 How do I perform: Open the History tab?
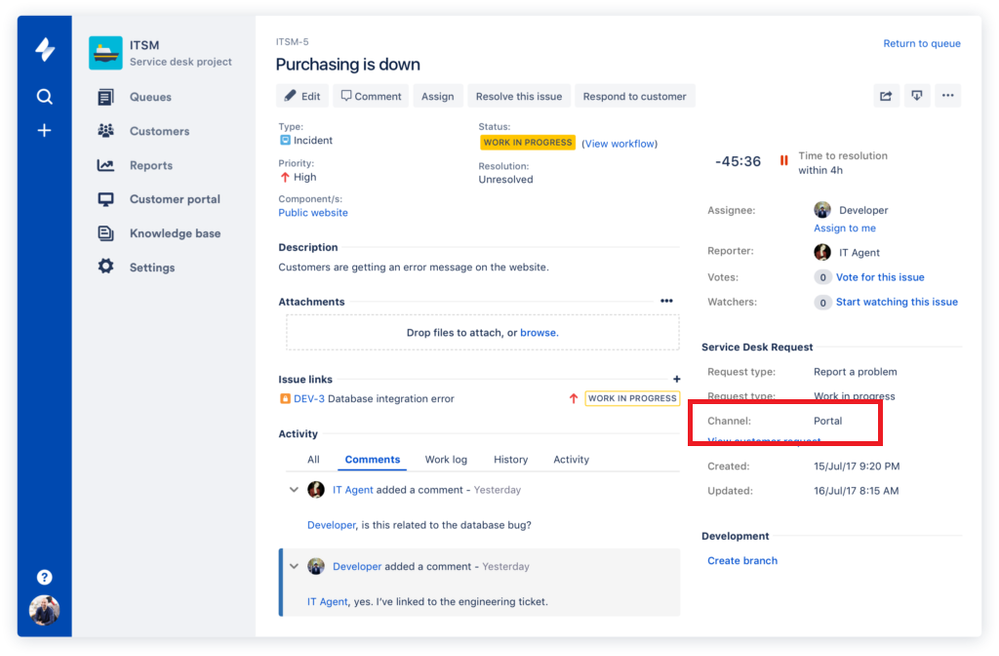click(x=510, y=459)
